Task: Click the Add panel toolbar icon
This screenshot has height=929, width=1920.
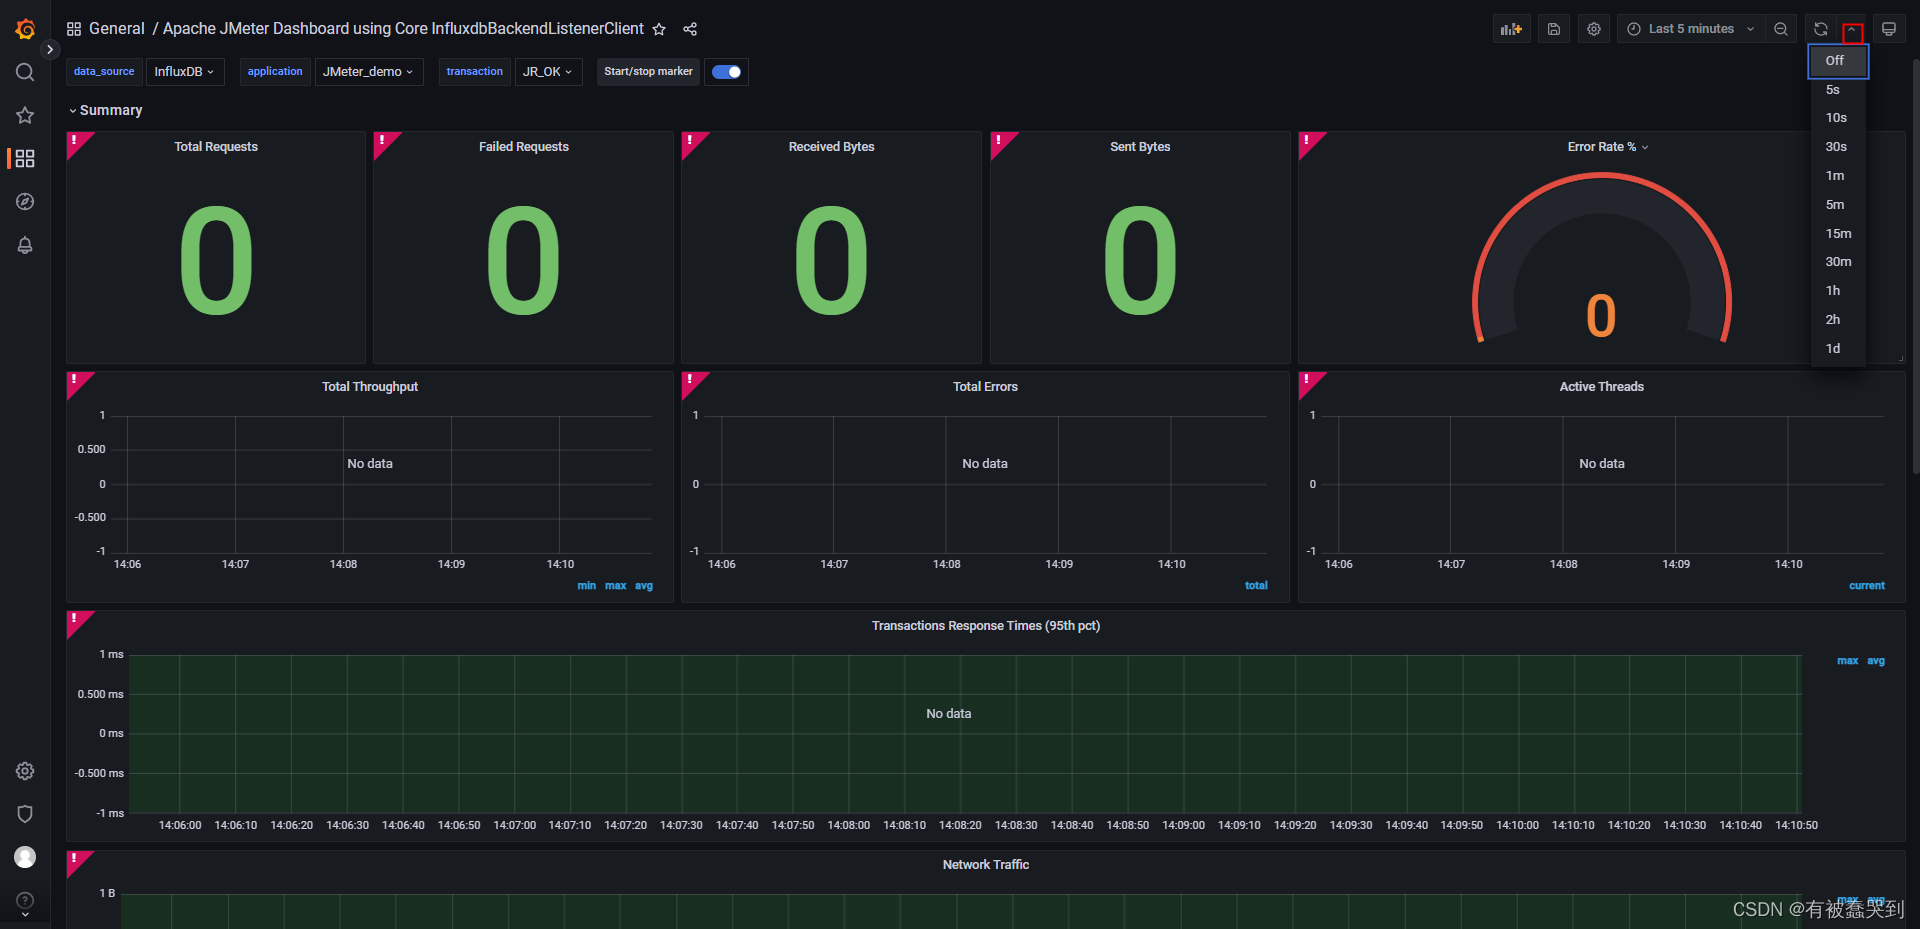Action: point(1511,29)
